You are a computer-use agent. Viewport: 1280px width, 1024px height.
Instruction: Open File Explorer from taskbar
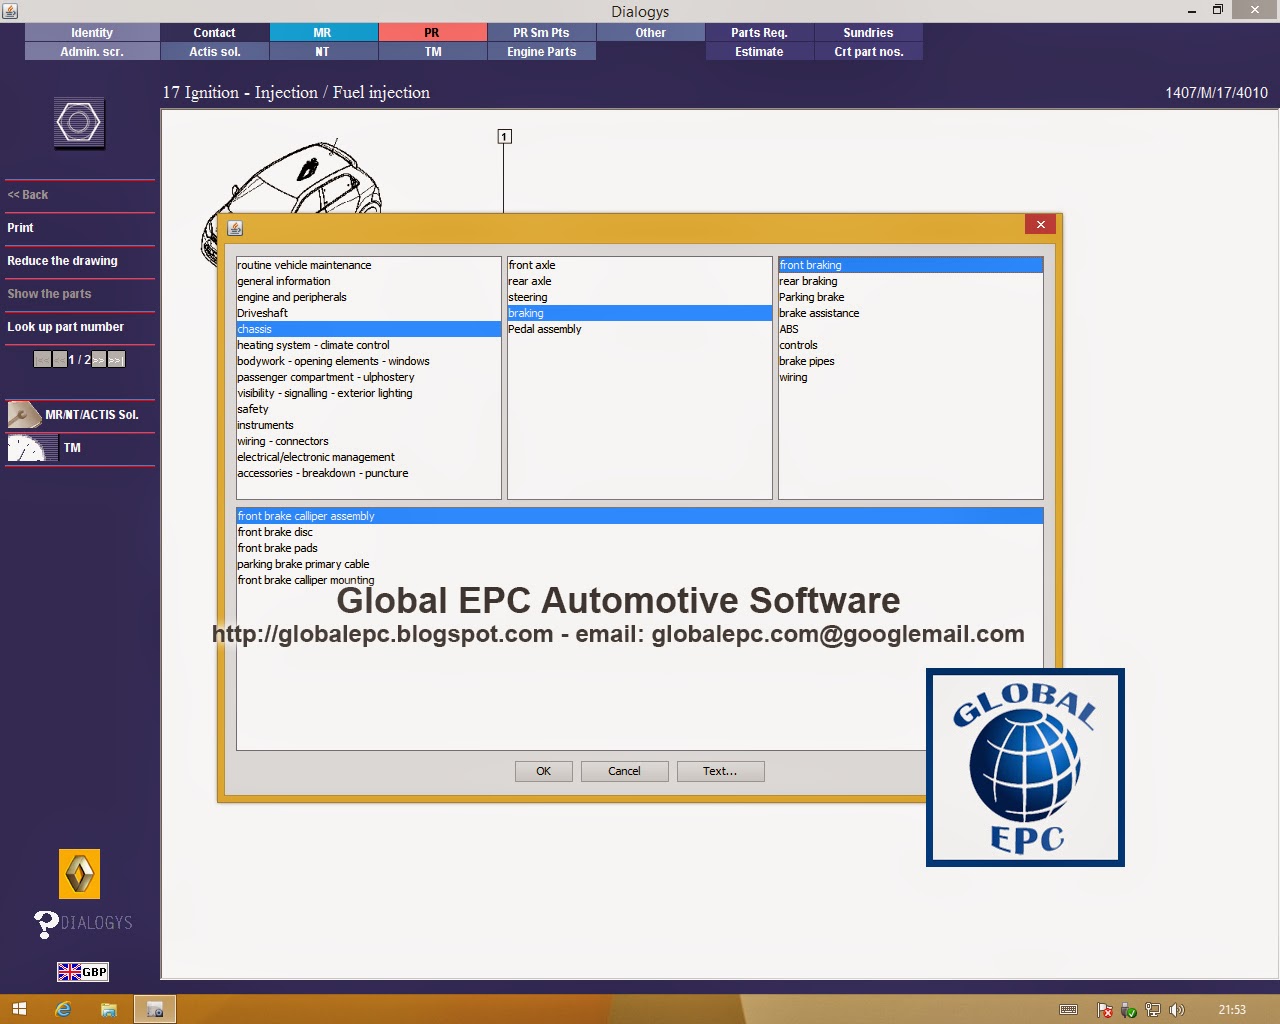pyautogui.click(x=108, y=1009)
